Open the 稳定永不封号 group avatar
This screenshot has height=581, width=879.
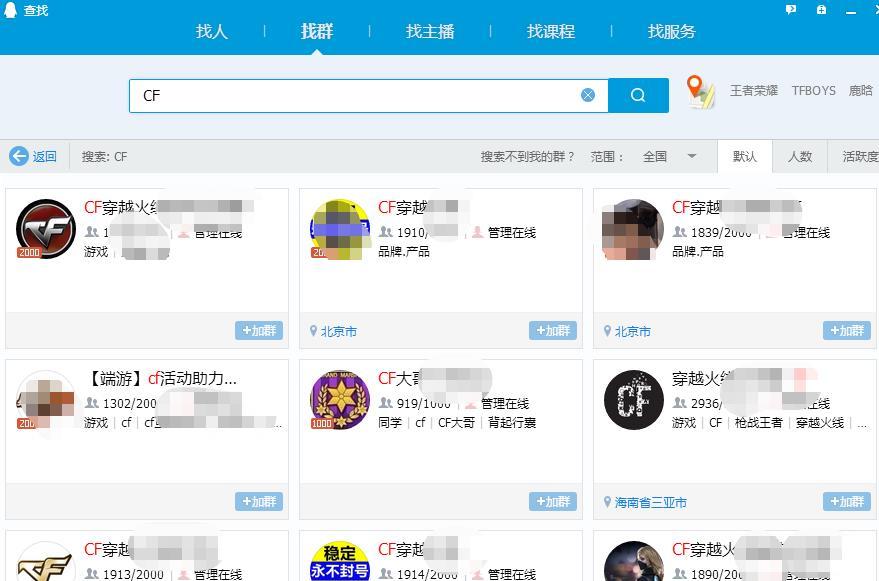point(340,561)
